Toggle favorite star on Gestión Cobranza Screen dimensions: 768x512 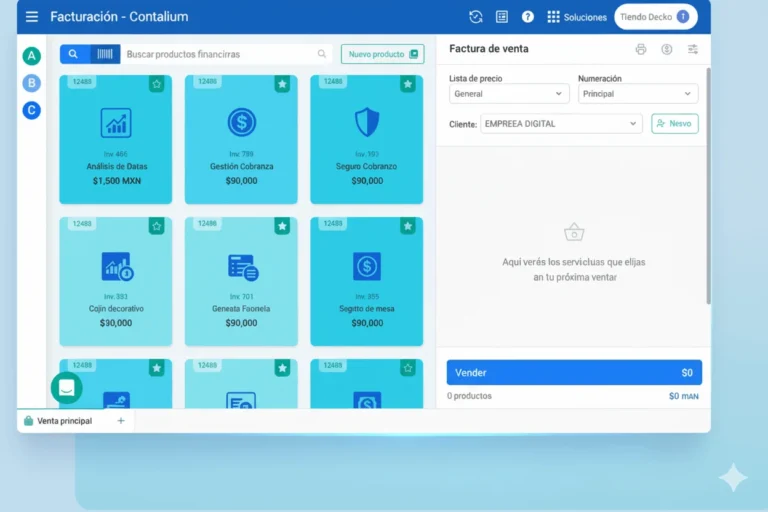[282, 84]
